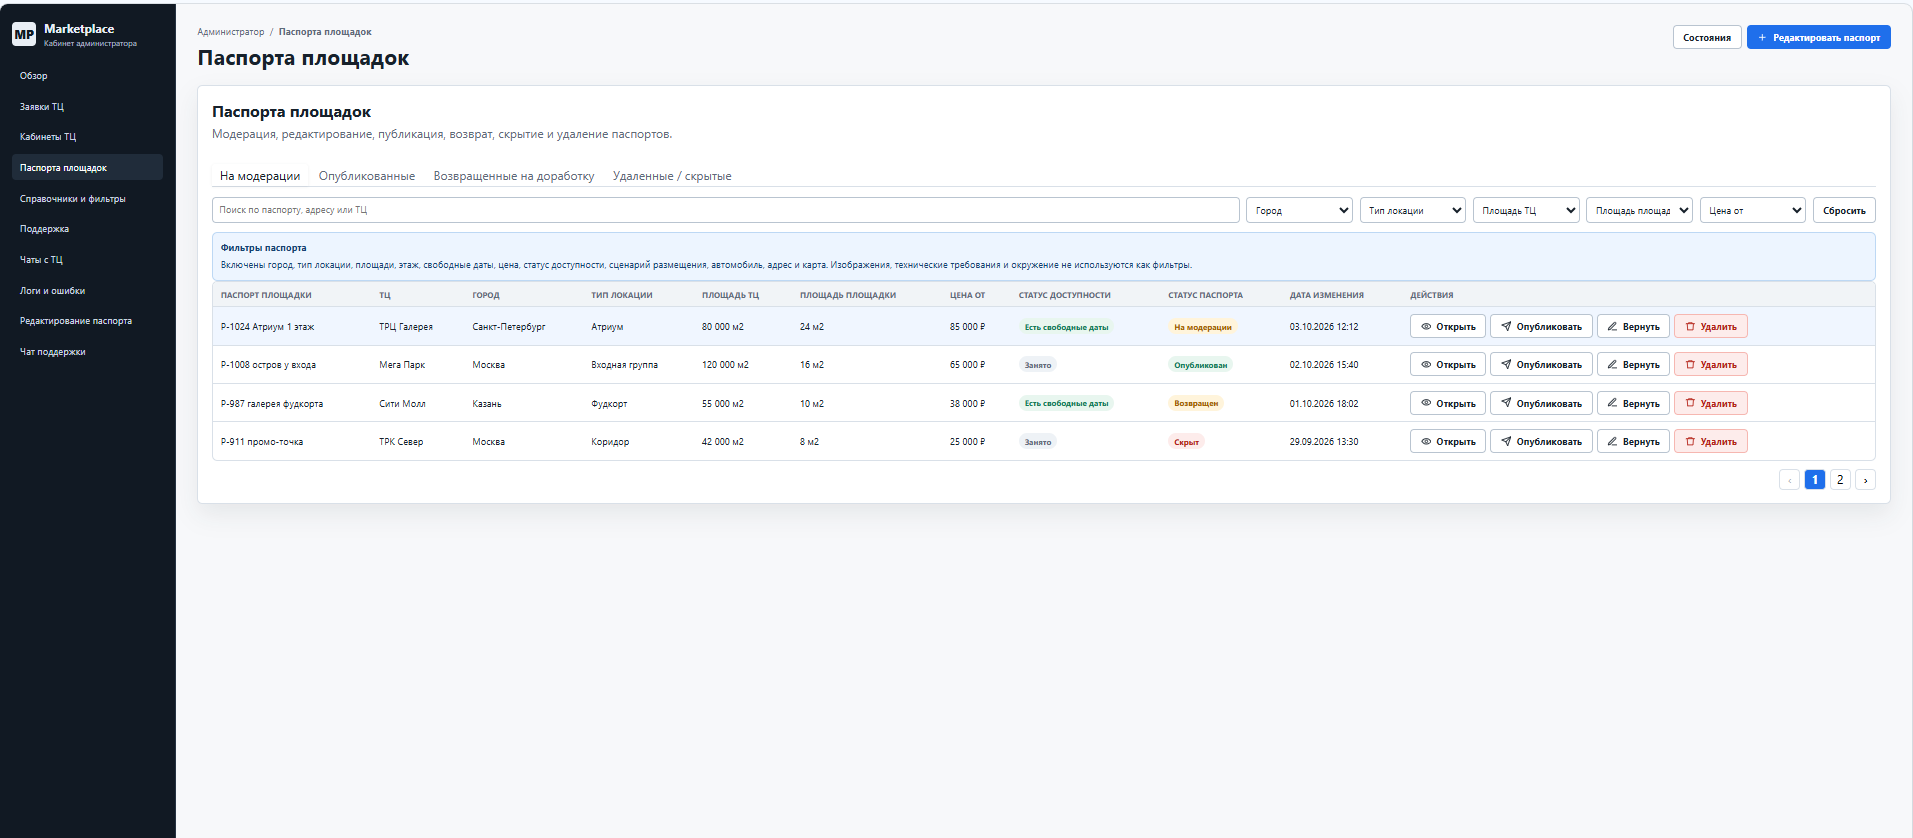Switch to the Опубликованные tab

[367, 176]
